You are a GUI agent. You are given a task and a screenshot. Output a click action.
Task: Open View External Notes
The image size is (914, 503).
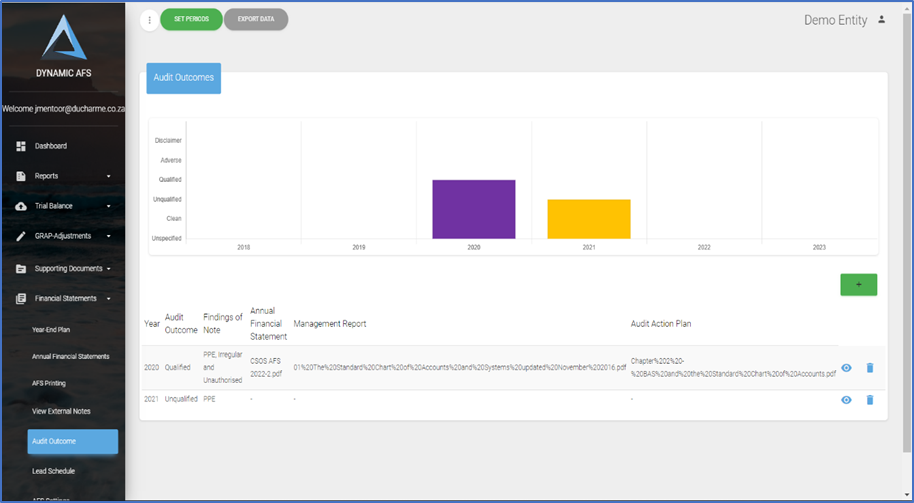click(x=61, y=411)
